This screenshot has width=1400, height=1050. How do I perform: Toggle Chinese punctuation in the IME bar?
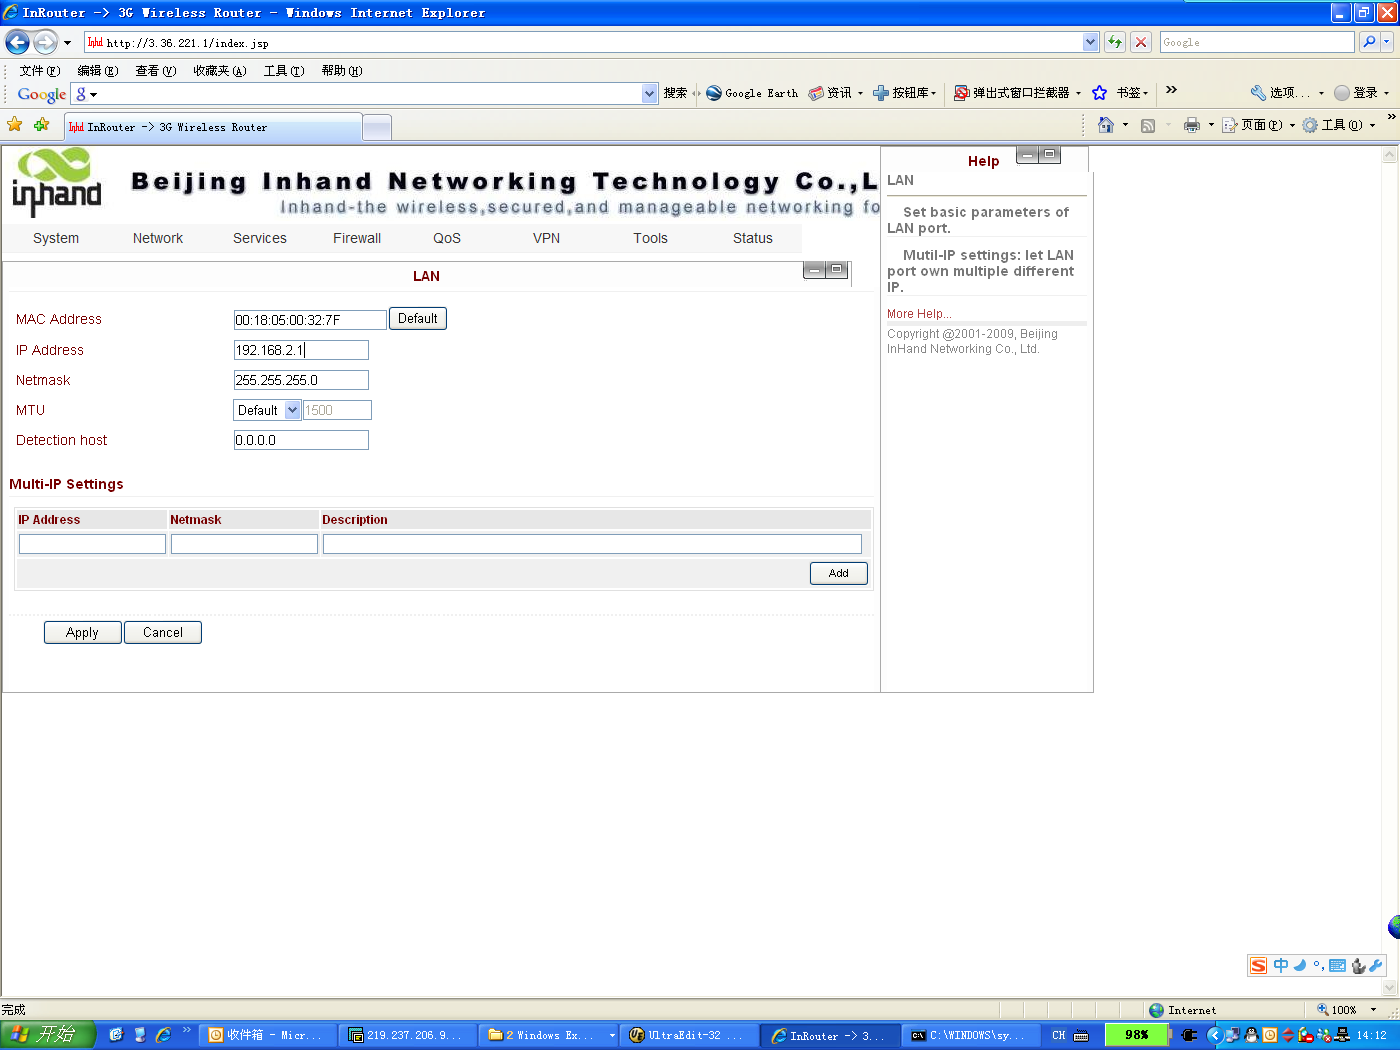[1319, 966]
